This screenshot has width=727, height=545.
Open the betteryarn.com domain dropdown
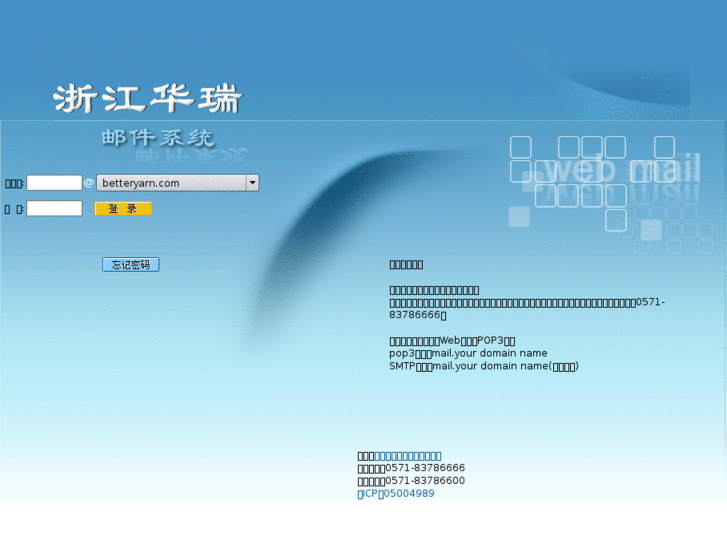point(178,183)
